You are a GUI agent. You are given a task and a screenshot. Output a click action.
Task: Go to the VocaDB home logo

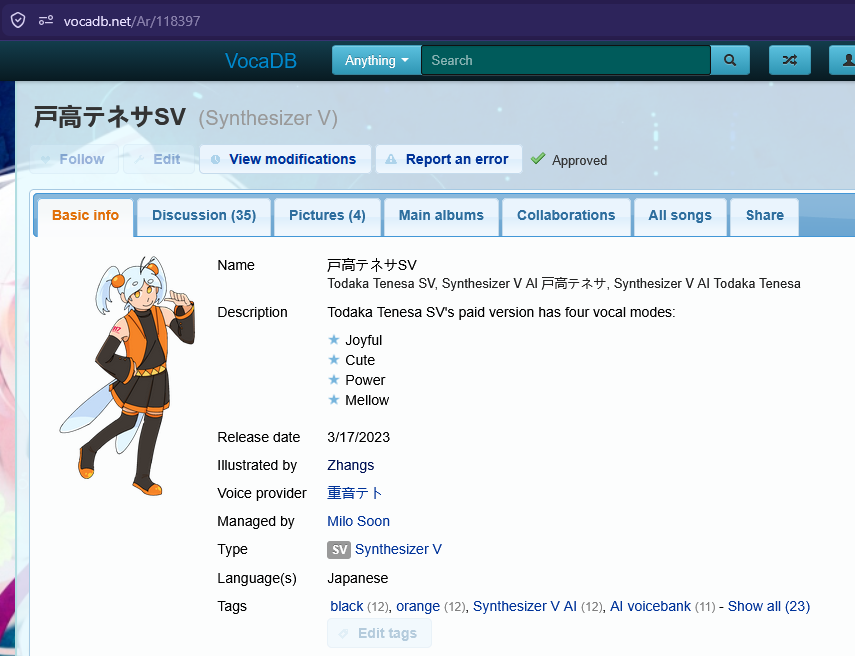click(x=261, y=61)
